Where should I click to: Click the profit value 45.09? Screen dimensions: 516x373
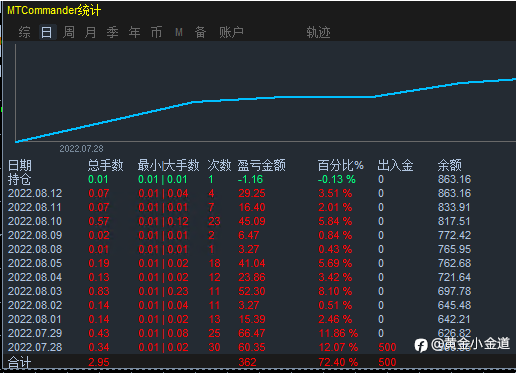tap(252, 221)
